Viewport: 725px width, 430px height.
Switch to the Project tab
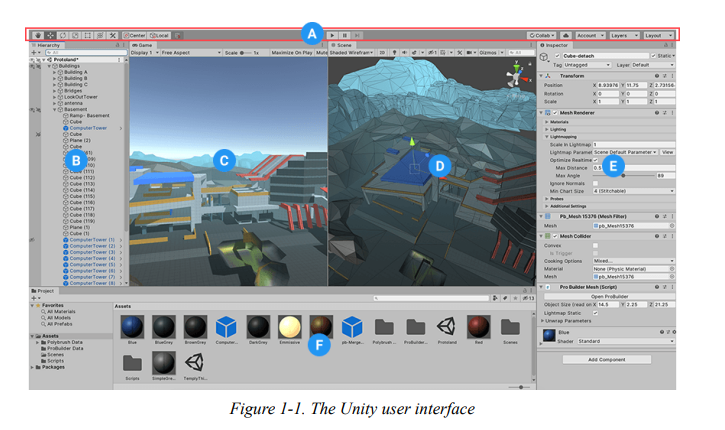pyautogui.click(x=43, y=291)
